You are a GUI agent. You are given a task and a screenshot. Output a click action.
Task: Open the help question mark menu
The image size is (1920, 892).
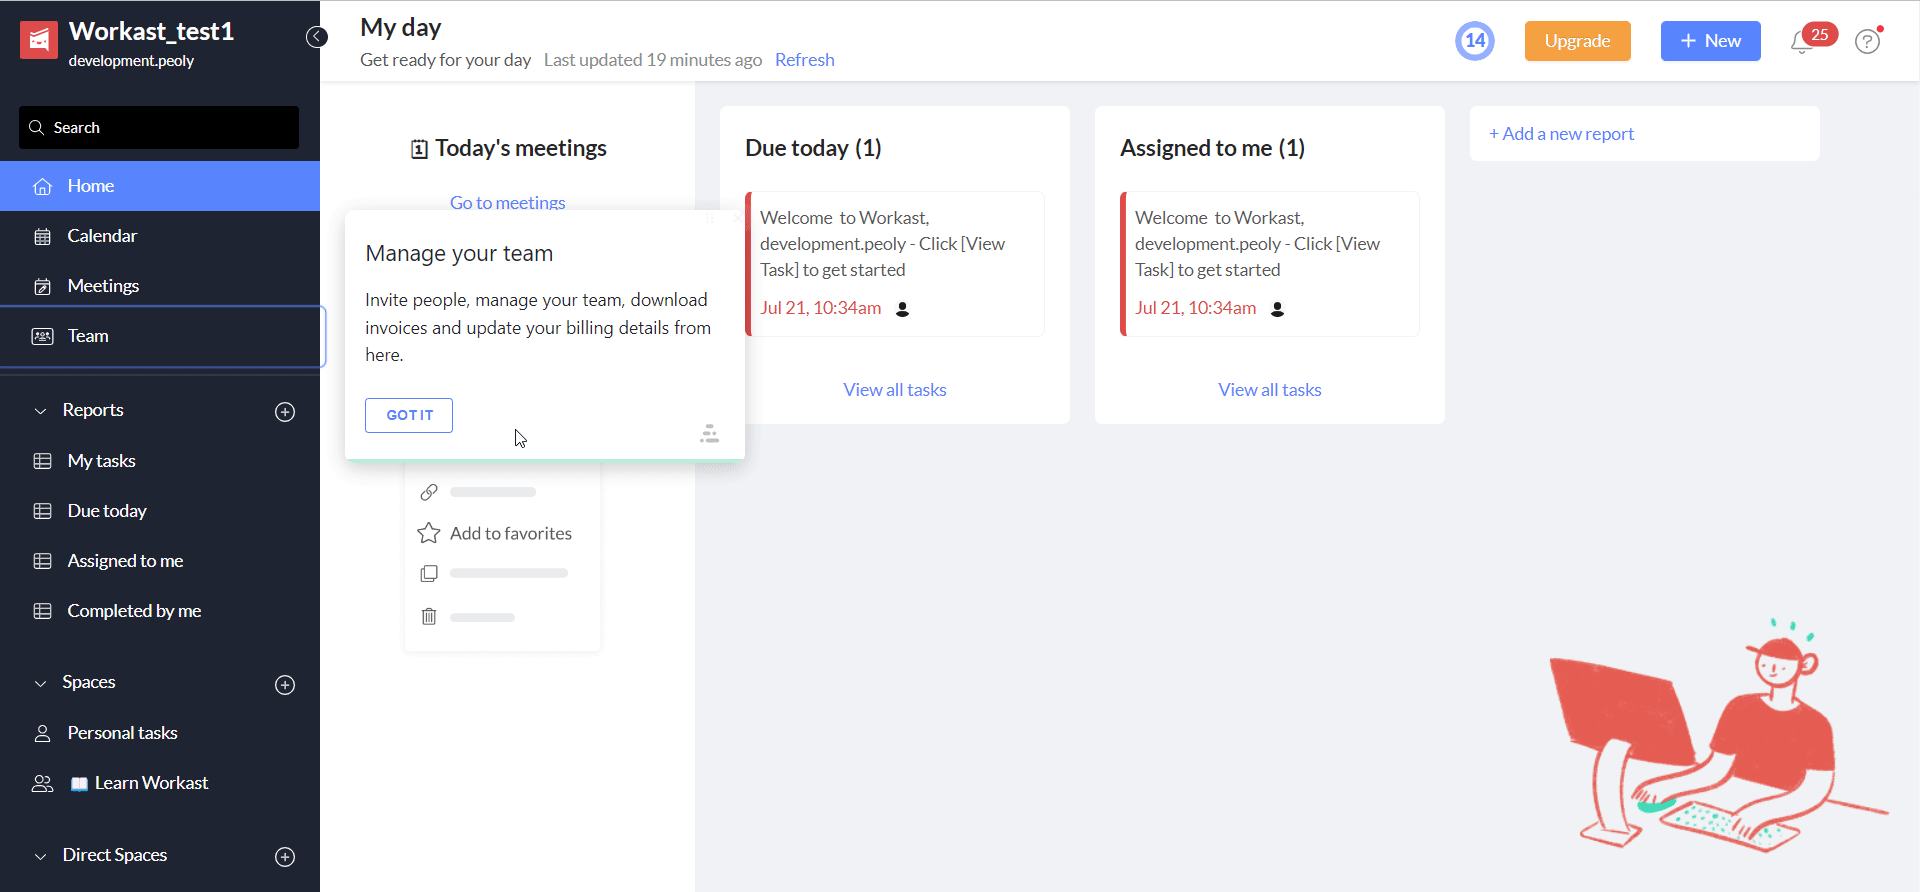click(x=1867, y=42)
